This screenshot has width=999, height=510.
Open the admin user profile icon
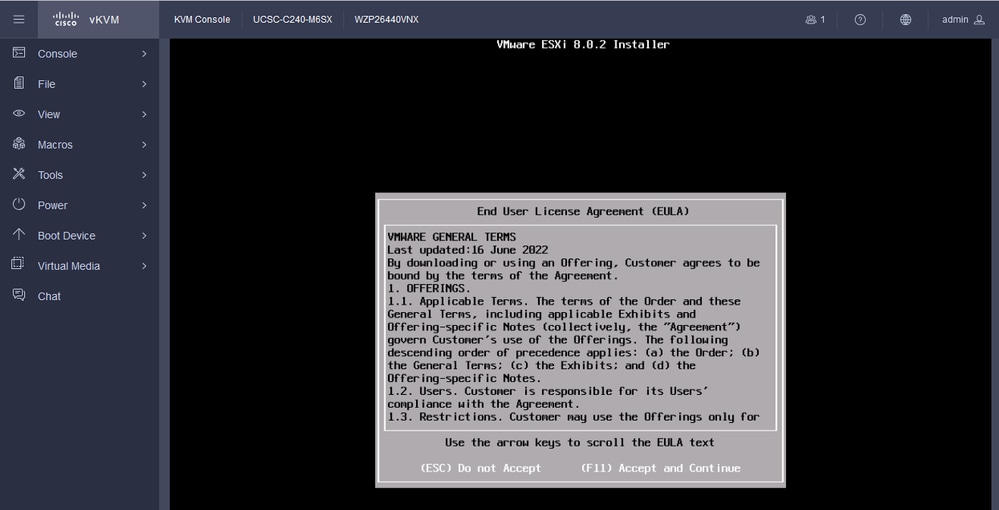pyautogui.click(x=980, y=20)
